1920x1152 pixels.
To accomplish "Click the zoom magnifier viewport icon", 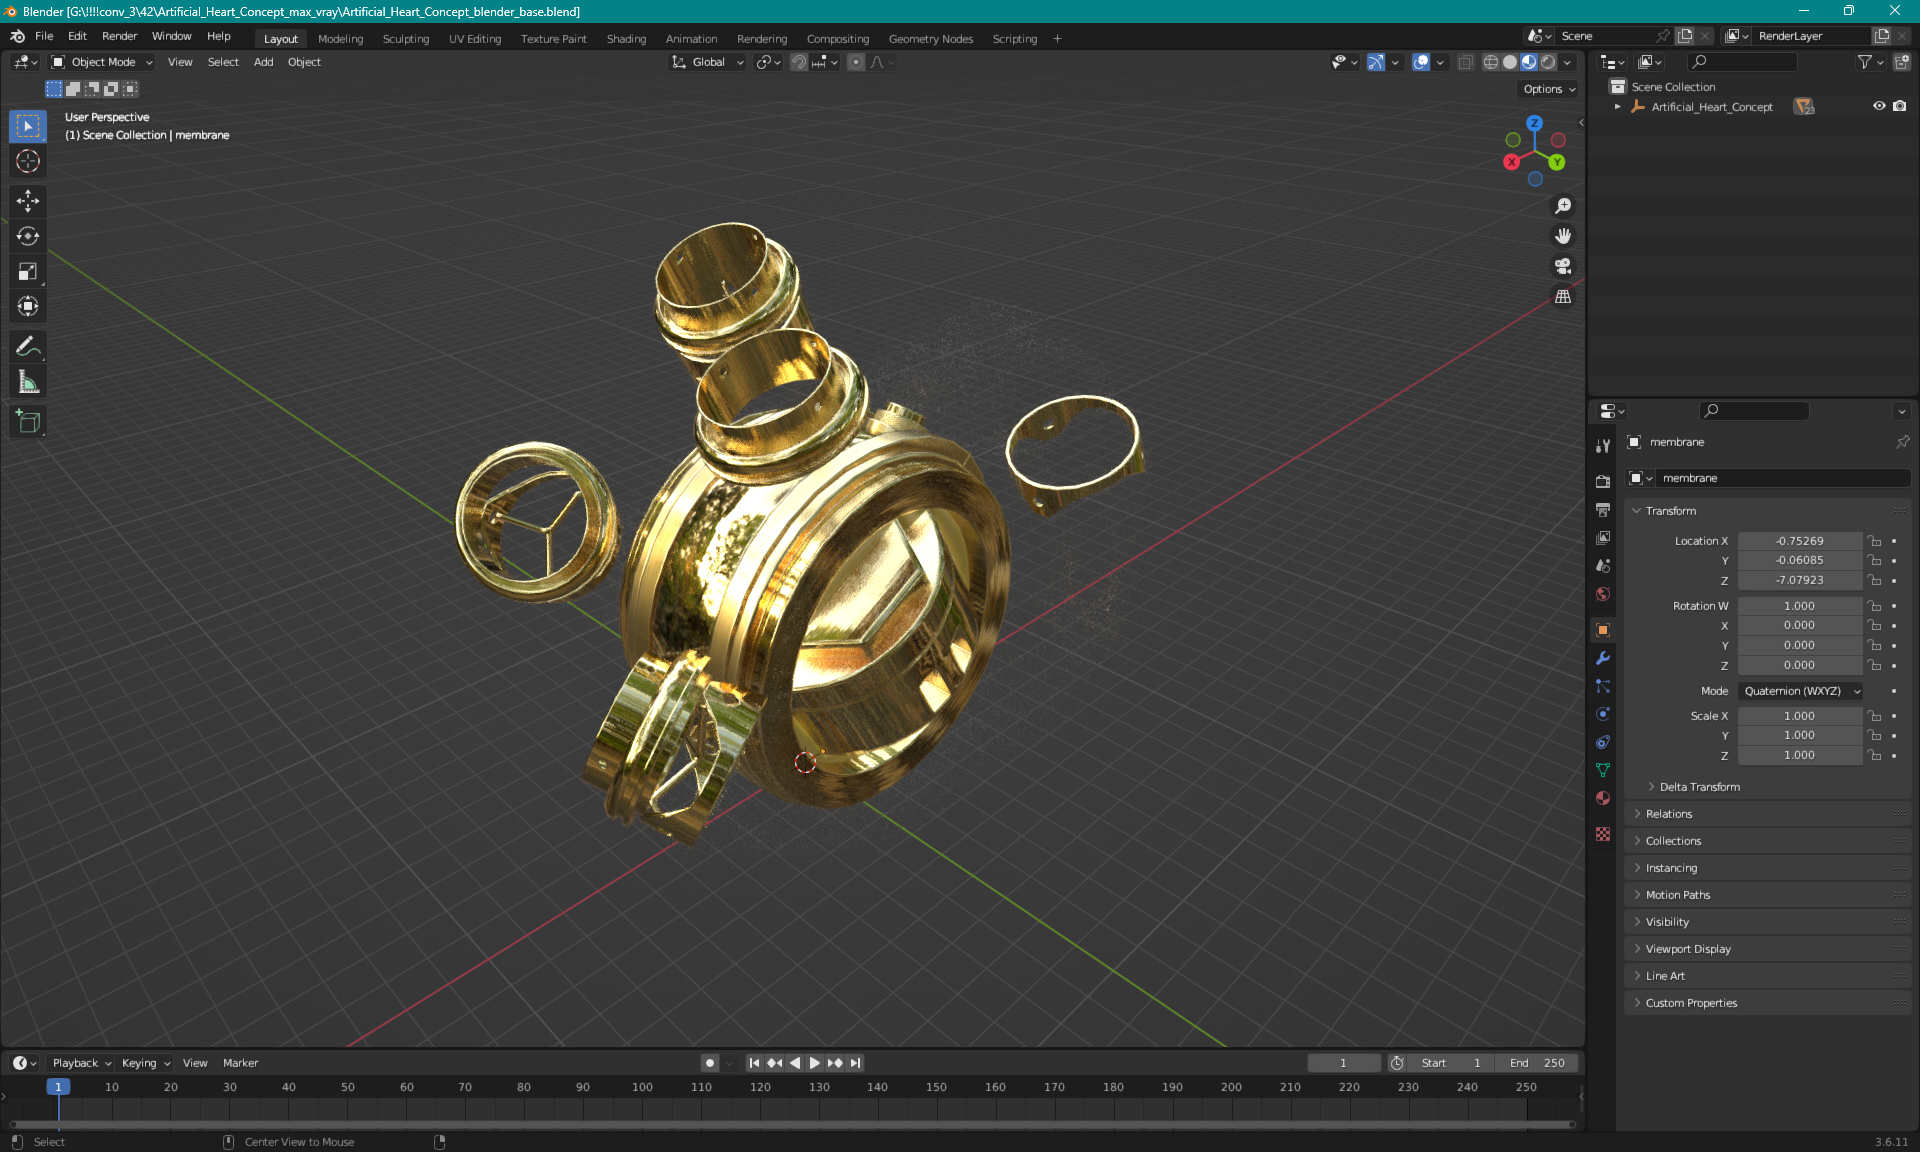I will tap(1563, 206).
